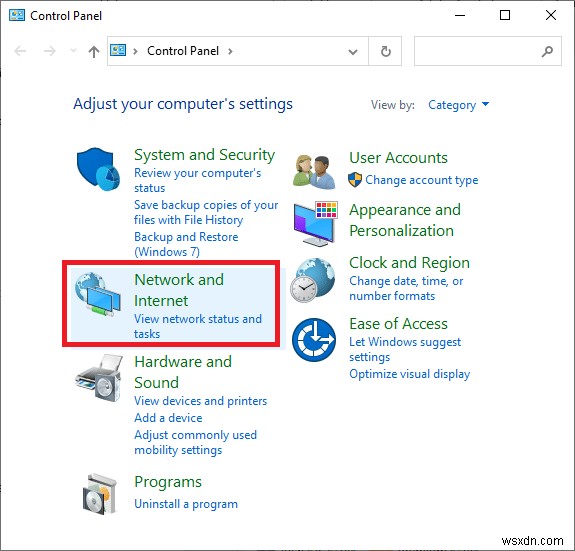Click the Add a device link
This screenshot has width=575, height=551.
tap(168, 418)
